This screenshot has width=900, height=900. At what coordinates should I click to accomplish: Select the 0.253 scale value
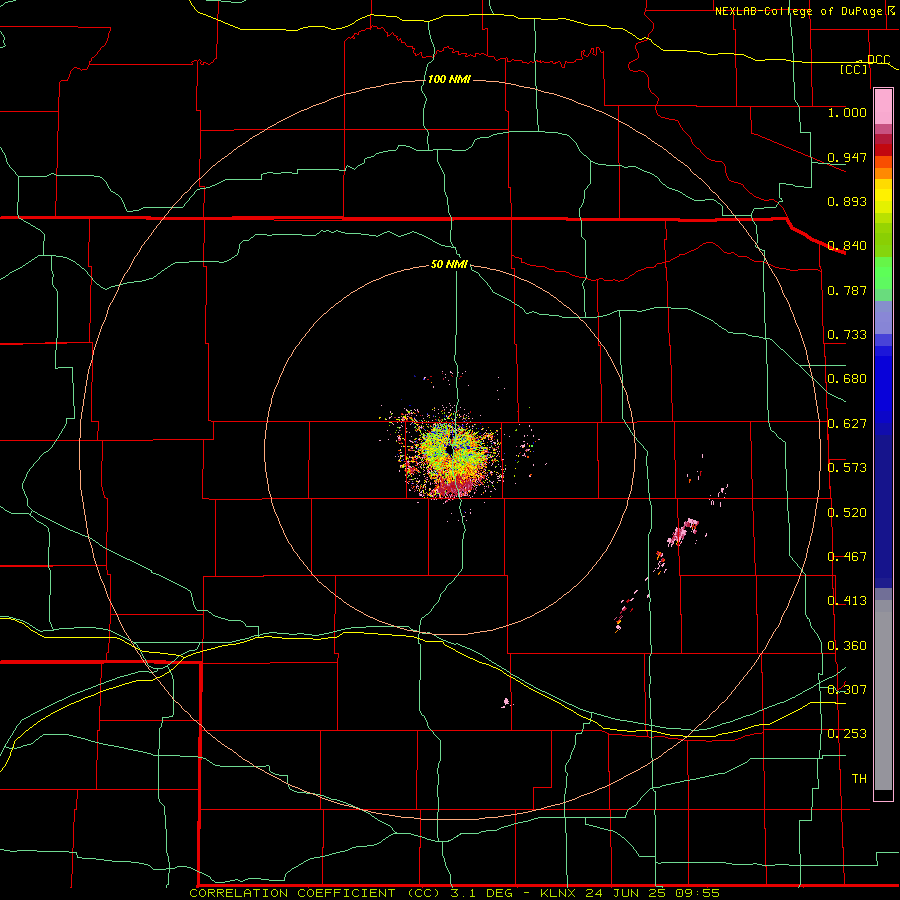pyautogui.click(x=847, y=734)
